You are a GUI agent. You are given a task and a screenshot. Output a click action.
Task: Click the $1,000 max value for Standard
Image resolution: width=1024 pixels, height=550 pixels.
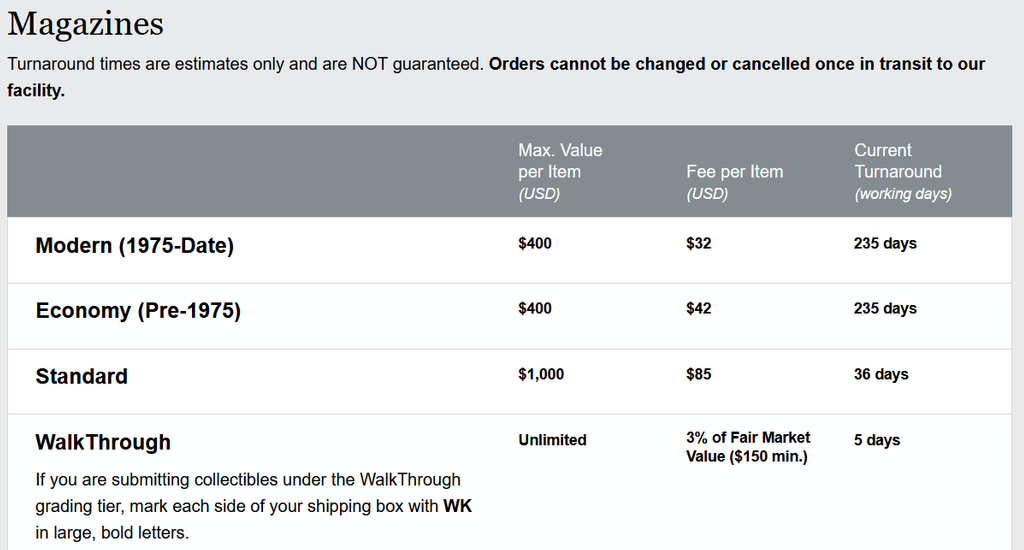(x=541, y=374)
